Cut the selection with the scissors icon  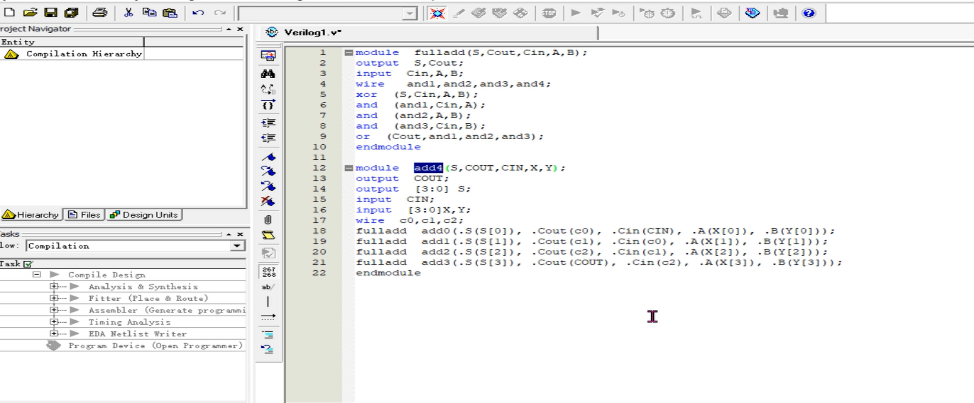(x=129, y=12)
